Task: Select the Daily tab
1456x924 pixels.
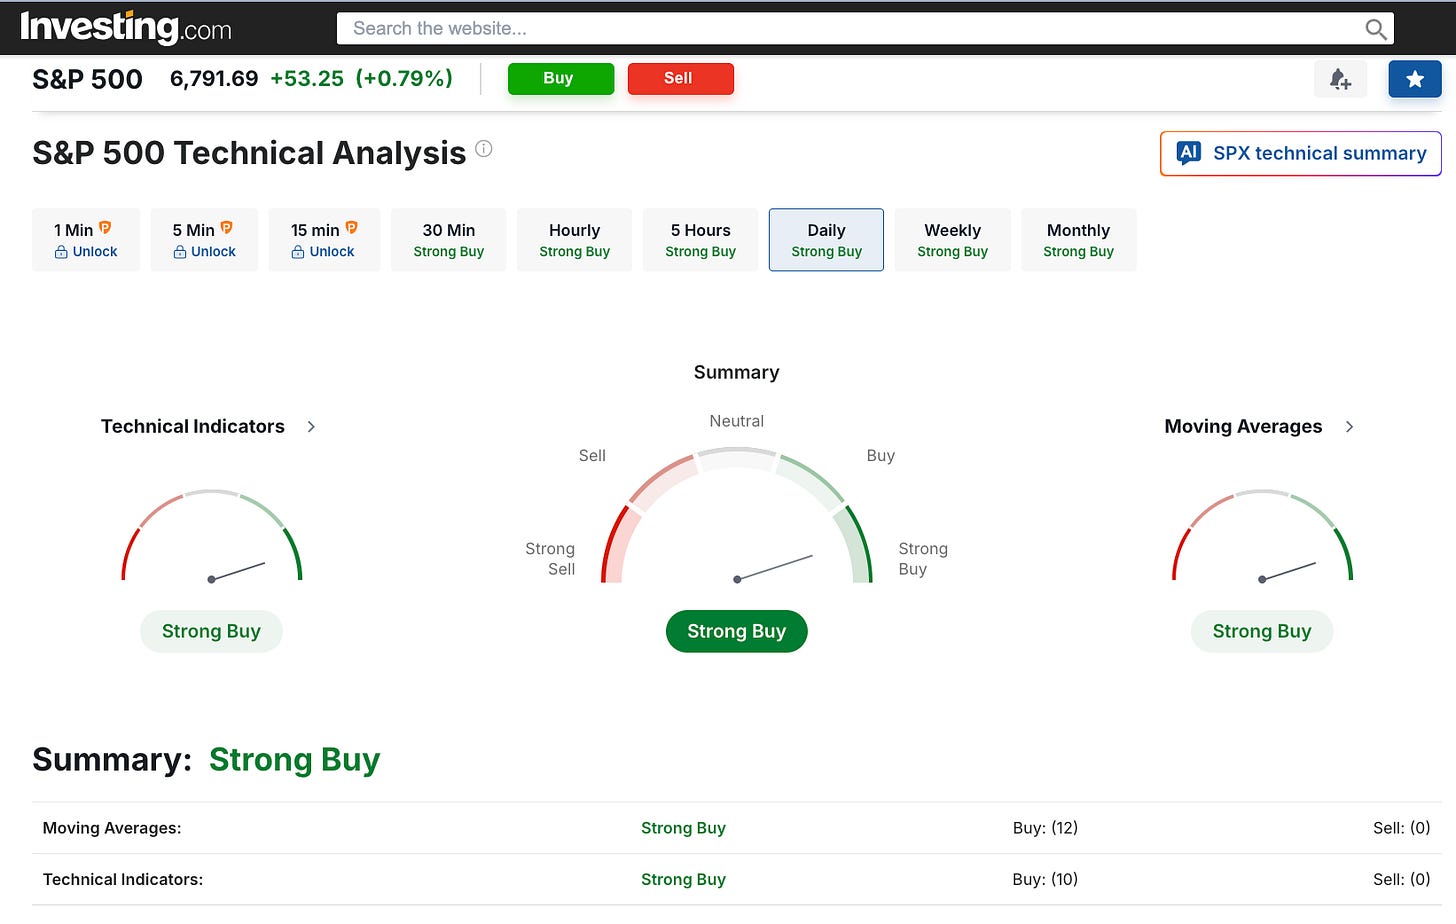Action: (x=826, y=240)
